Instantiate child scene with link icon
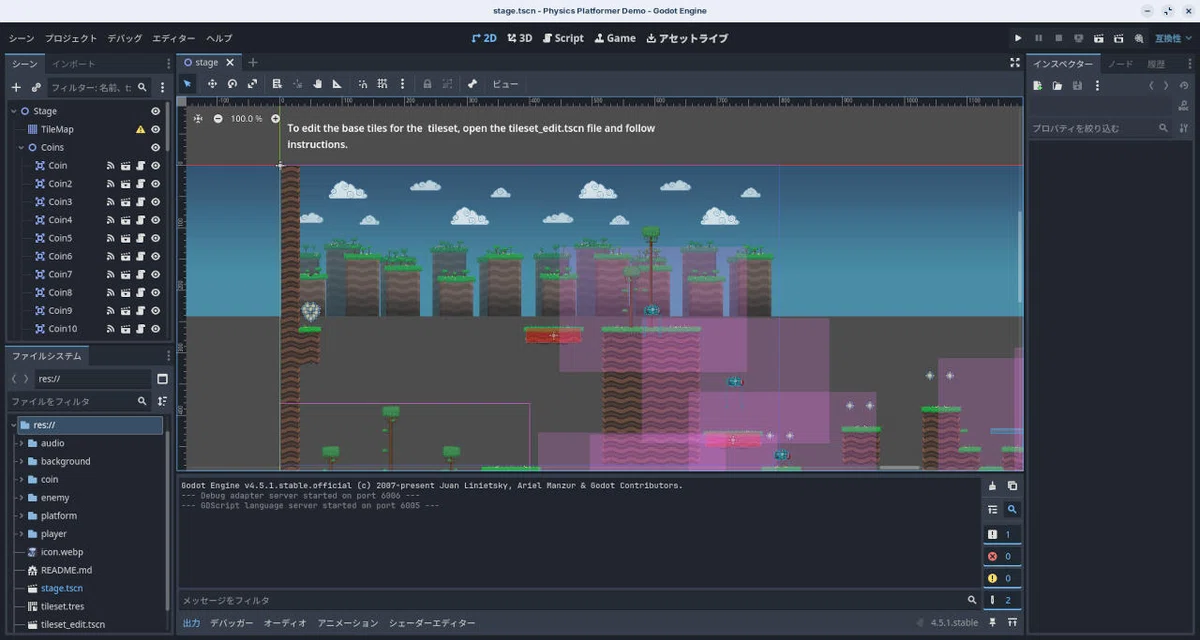This screenshot has height=640, width=1200. point(36,88)
